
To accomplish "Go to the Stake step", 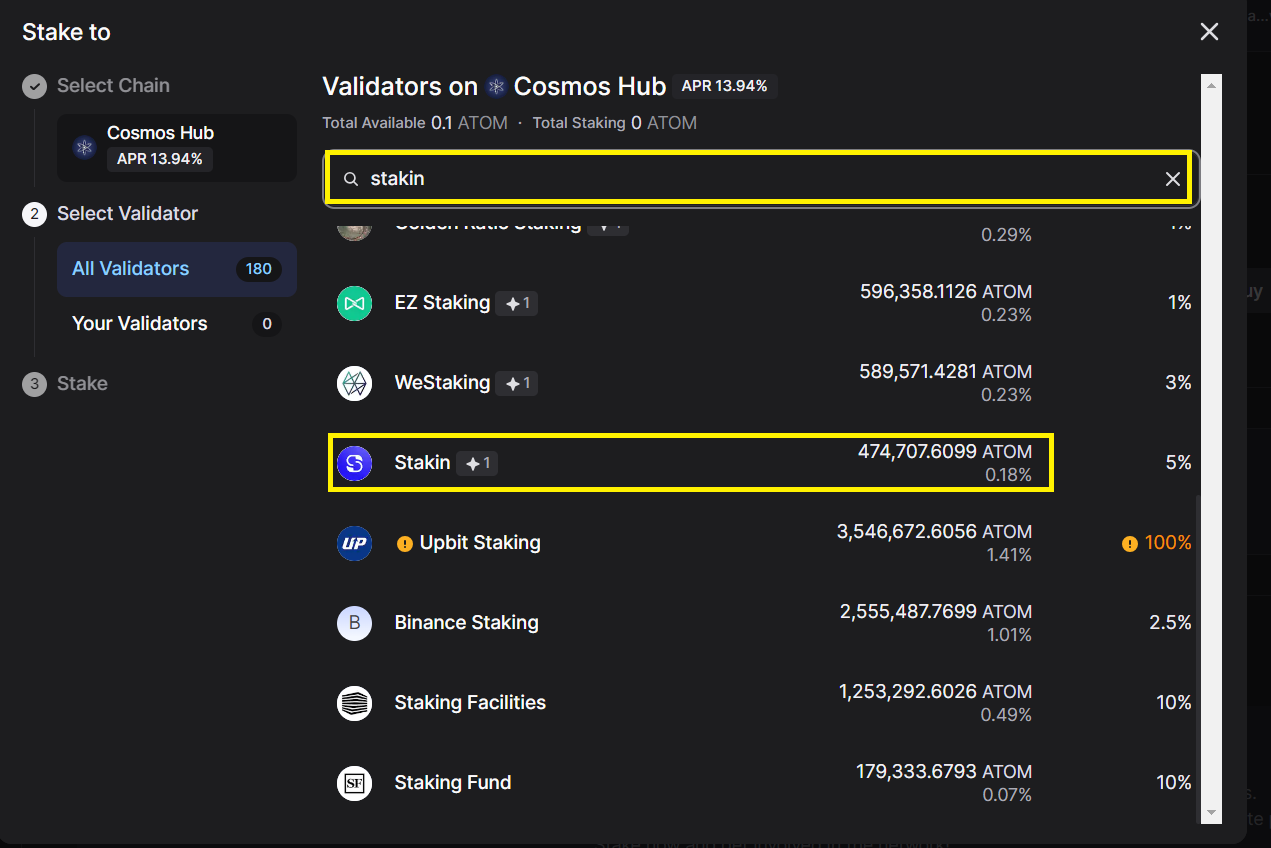I will [x=82, y=384].
